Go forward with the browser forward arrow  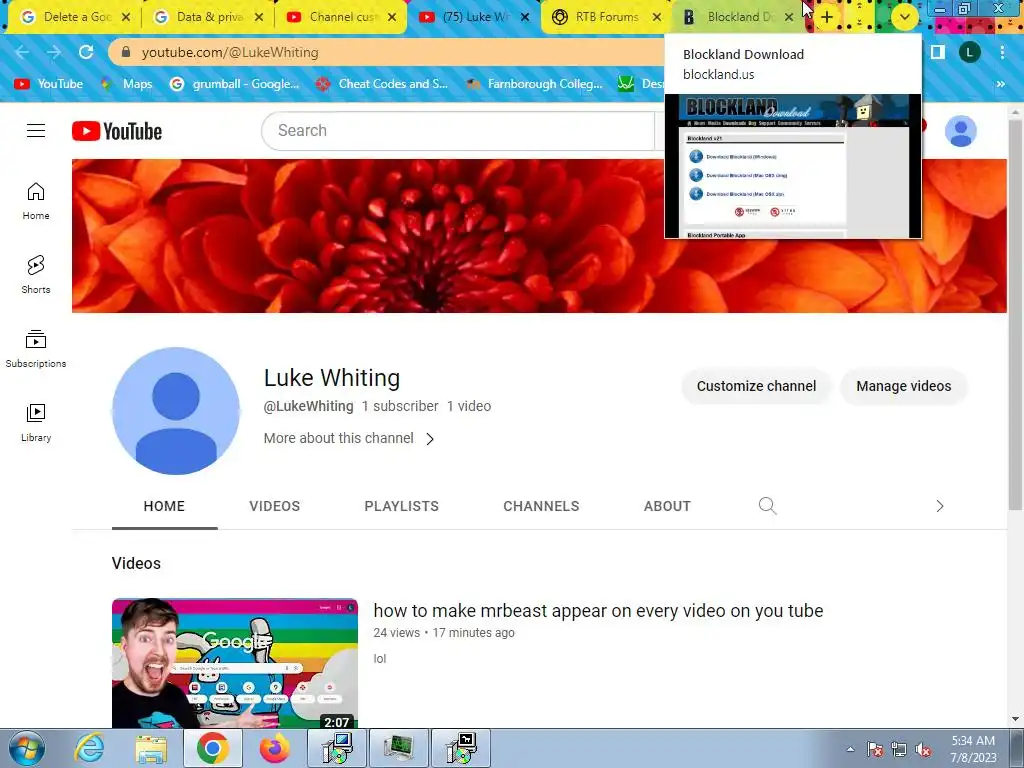pyautogui.click(x=54, y=52)
